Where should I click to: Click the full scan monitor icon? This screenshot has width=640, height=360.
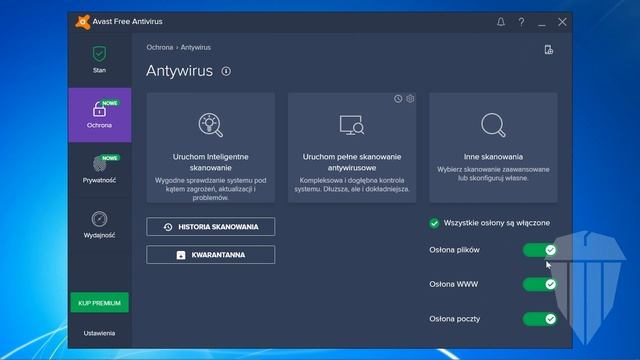coord(352,125)
